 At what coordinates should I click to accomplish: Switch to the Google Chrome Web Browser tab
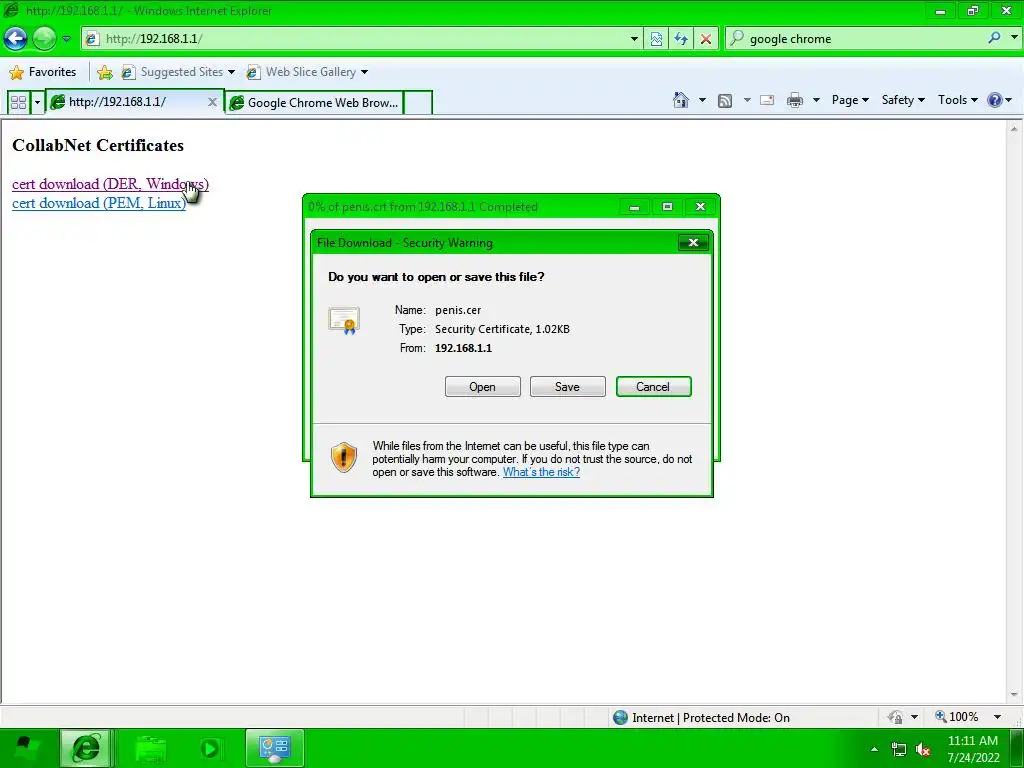coord(315,103)
